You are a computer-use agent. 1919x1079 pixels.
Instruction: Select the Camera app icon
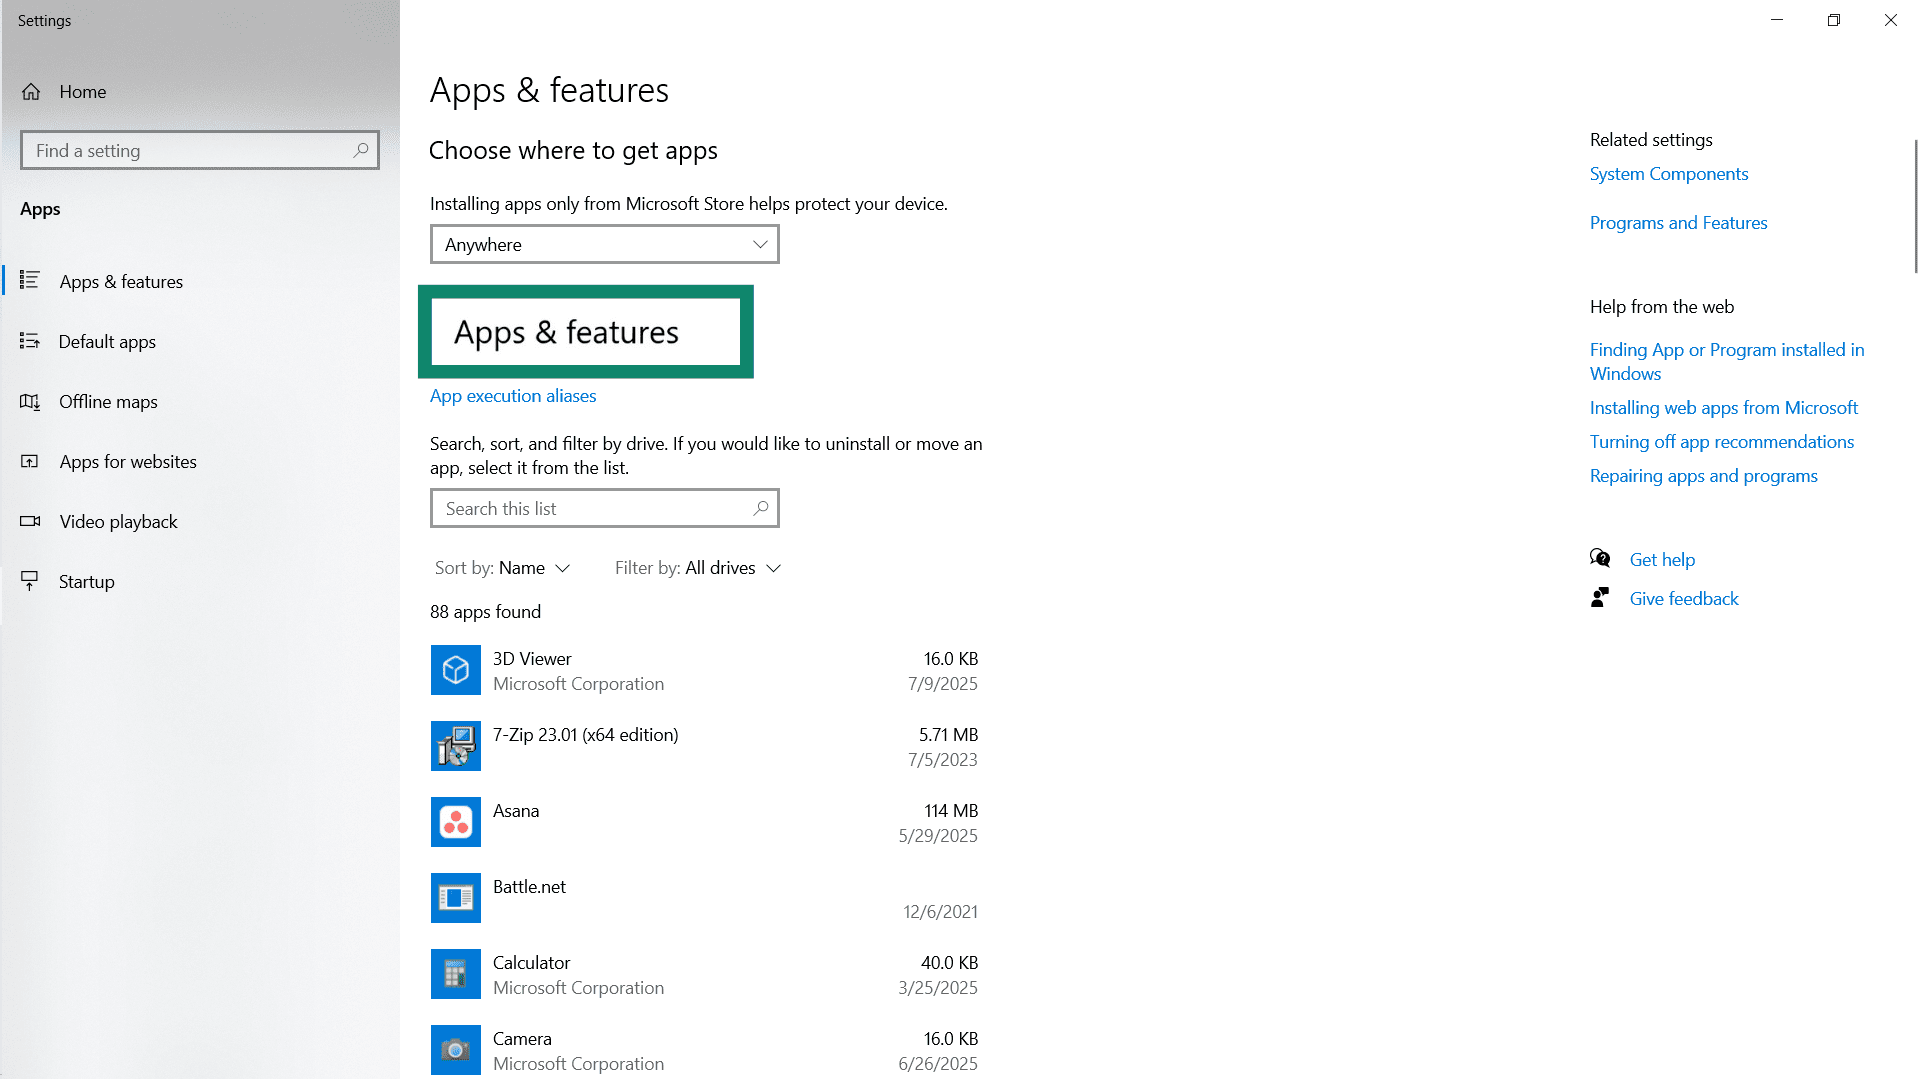[x=455, y=1049]
